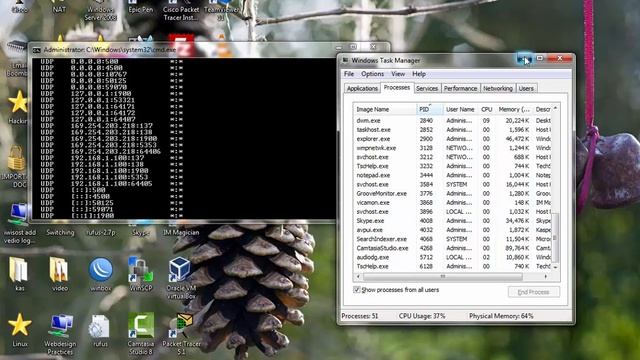Click process list scroll up arrow
This screenshot has width=640, height=360.
[x=555, y=108]
